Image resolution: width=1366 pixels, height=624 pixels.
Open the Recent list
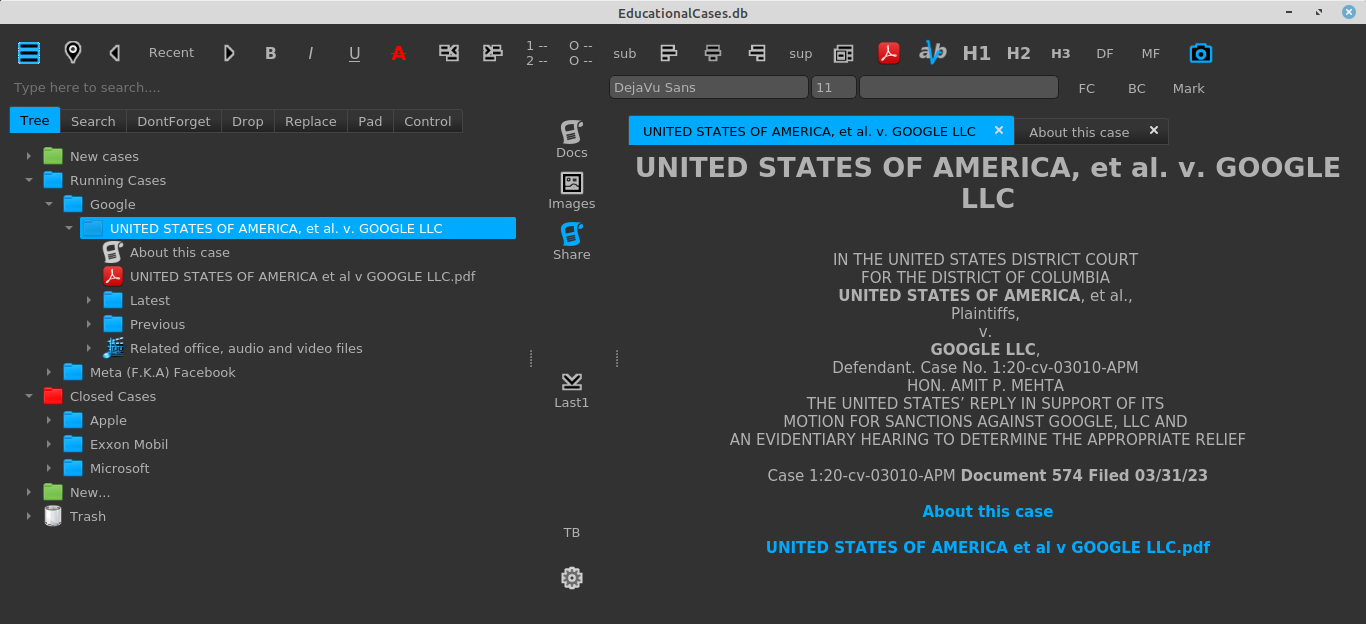172,53
